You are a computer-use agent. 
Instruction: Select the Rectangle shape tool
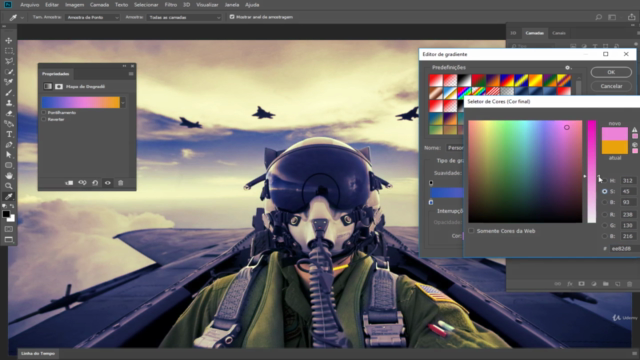(x=9, y=165)
